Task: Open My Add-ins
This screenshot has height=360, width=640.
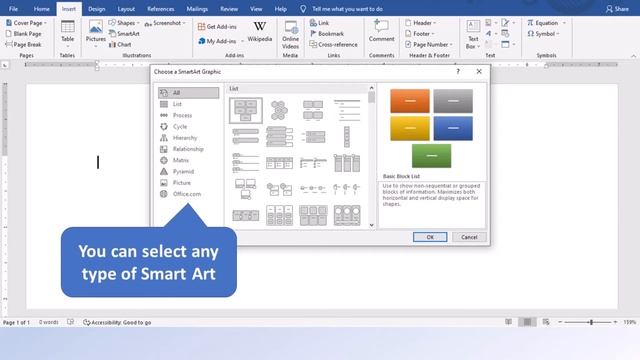Action: (x=220, y=41)
